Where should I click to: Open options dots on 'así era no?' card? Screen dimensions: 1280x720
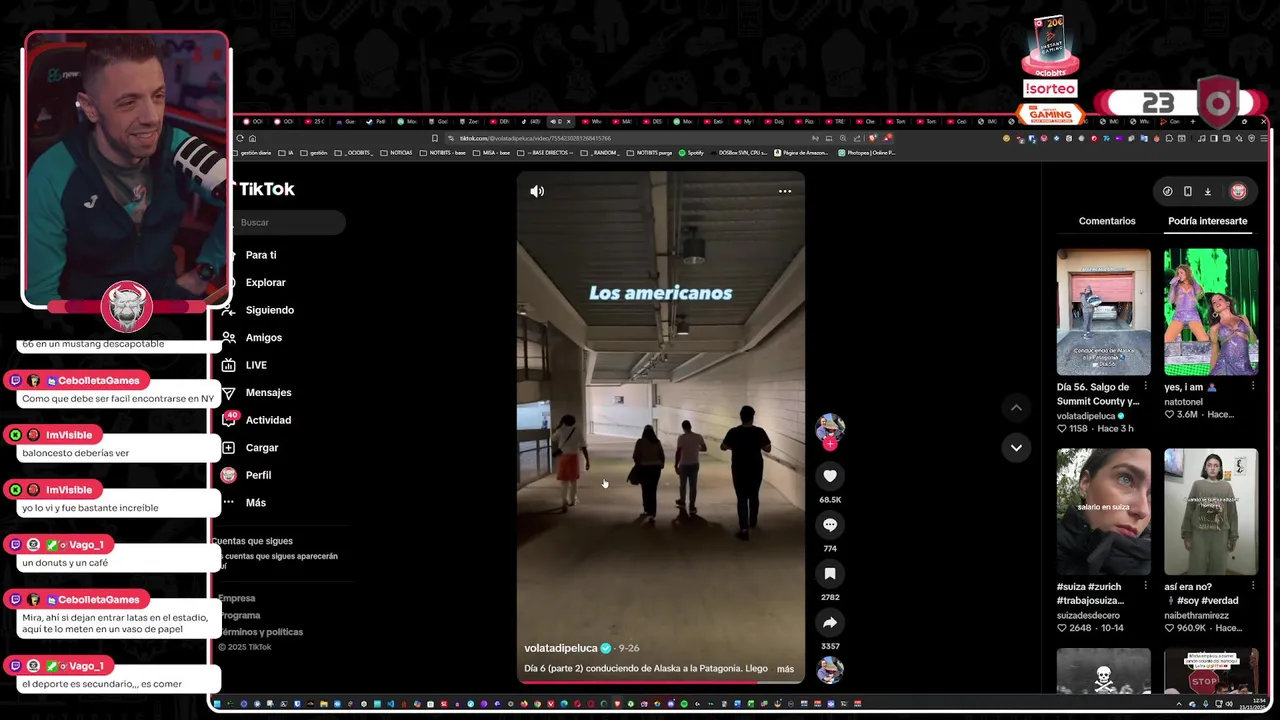1253,586
